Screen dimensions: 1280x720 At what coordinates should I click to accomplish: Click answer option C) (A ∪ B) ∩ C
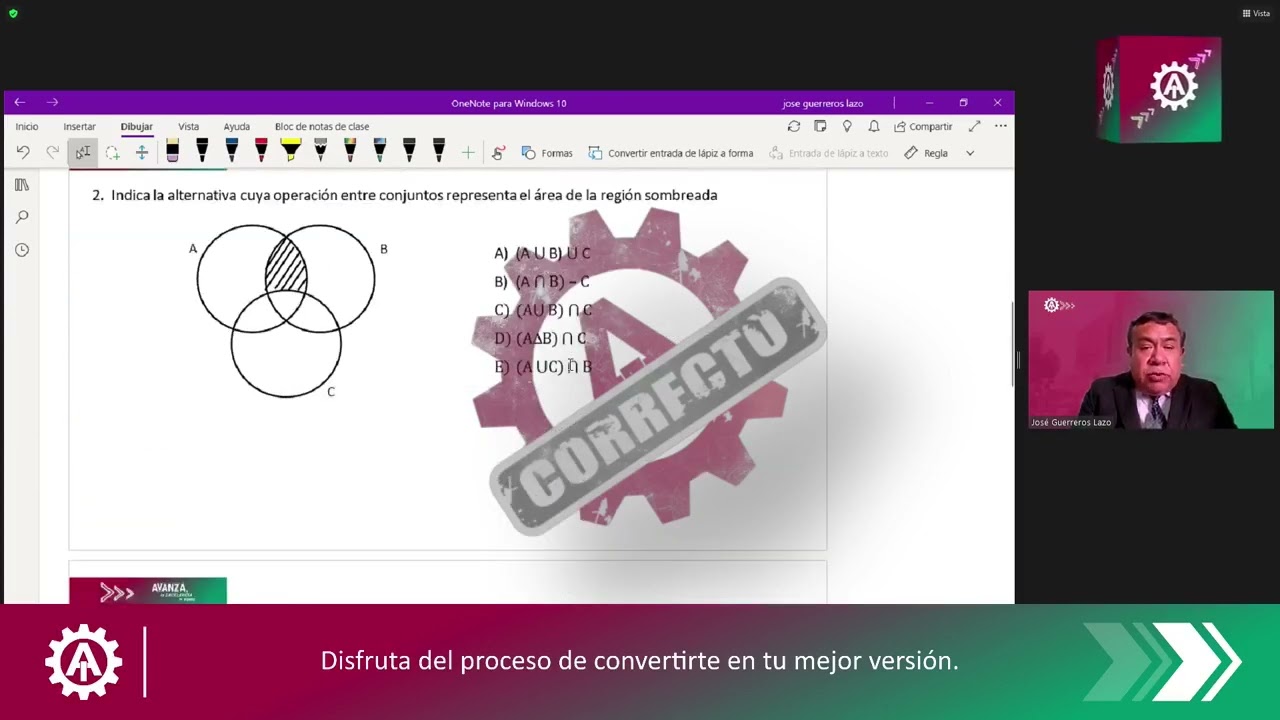pyautogui.click(x=543, y=310)
